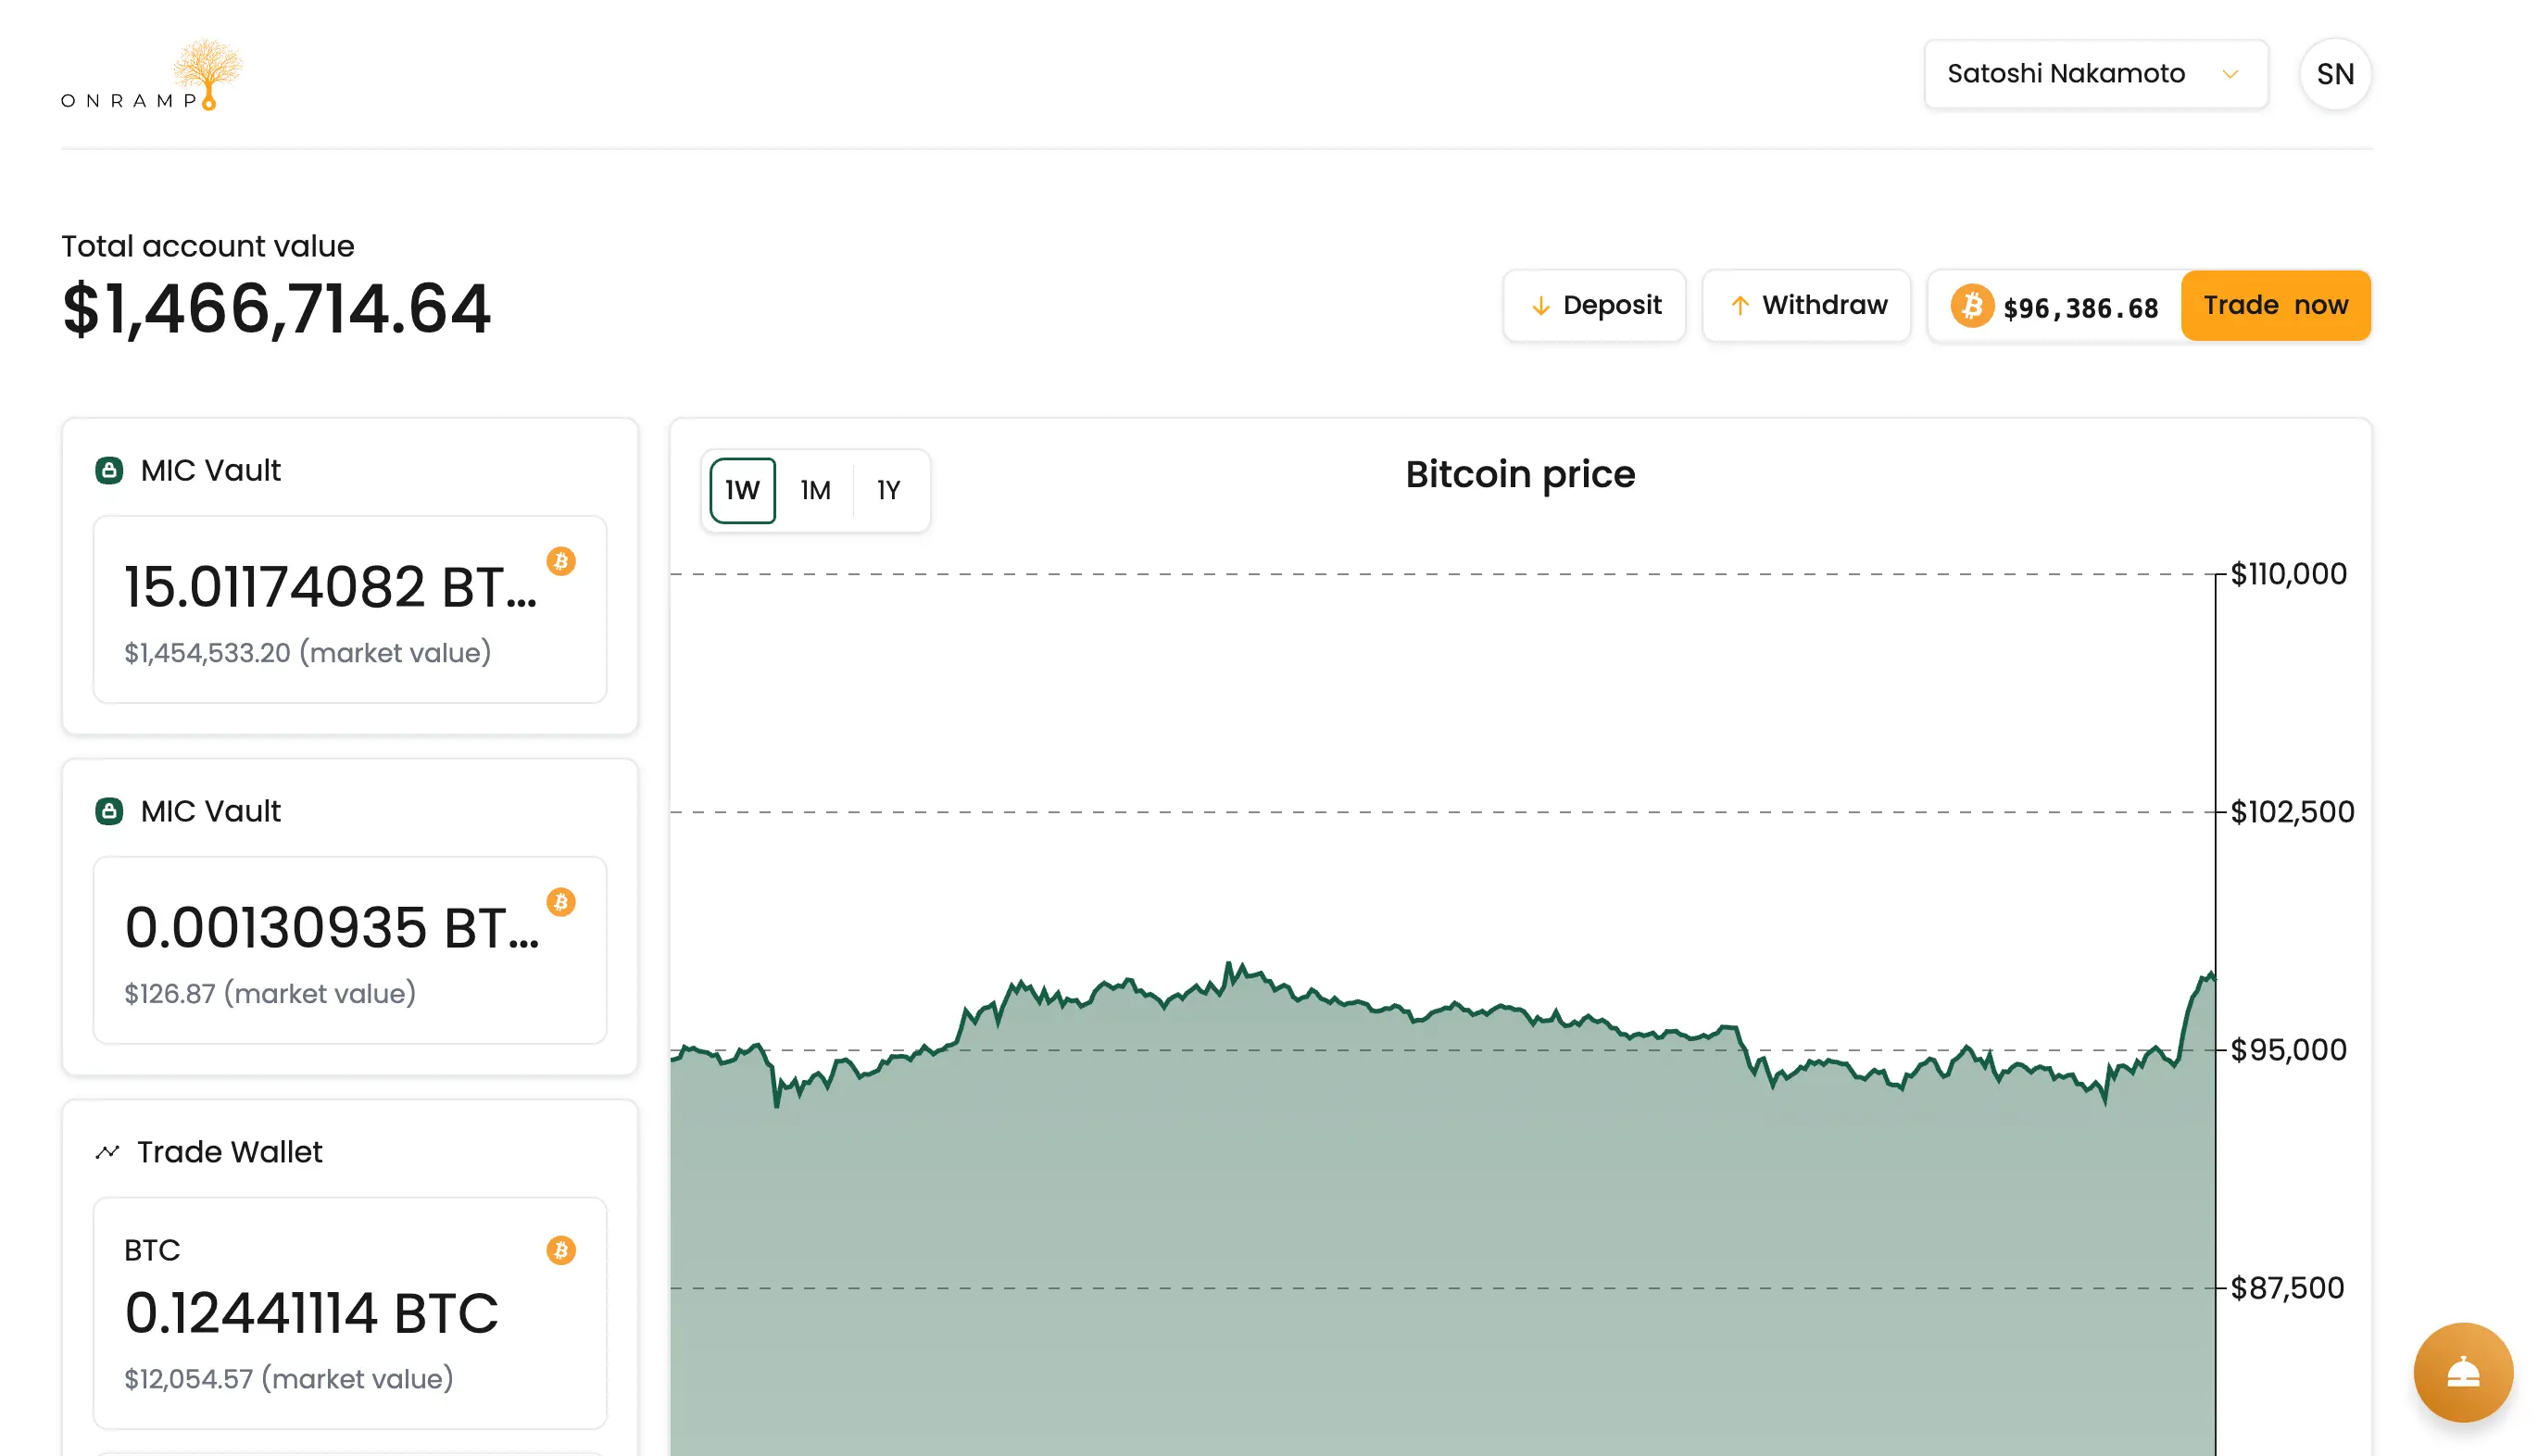Image resolution: width=2538 pixels, height=1456 pixels.
Task: Click the $126.87 market value text
Action: click(270, 994)
